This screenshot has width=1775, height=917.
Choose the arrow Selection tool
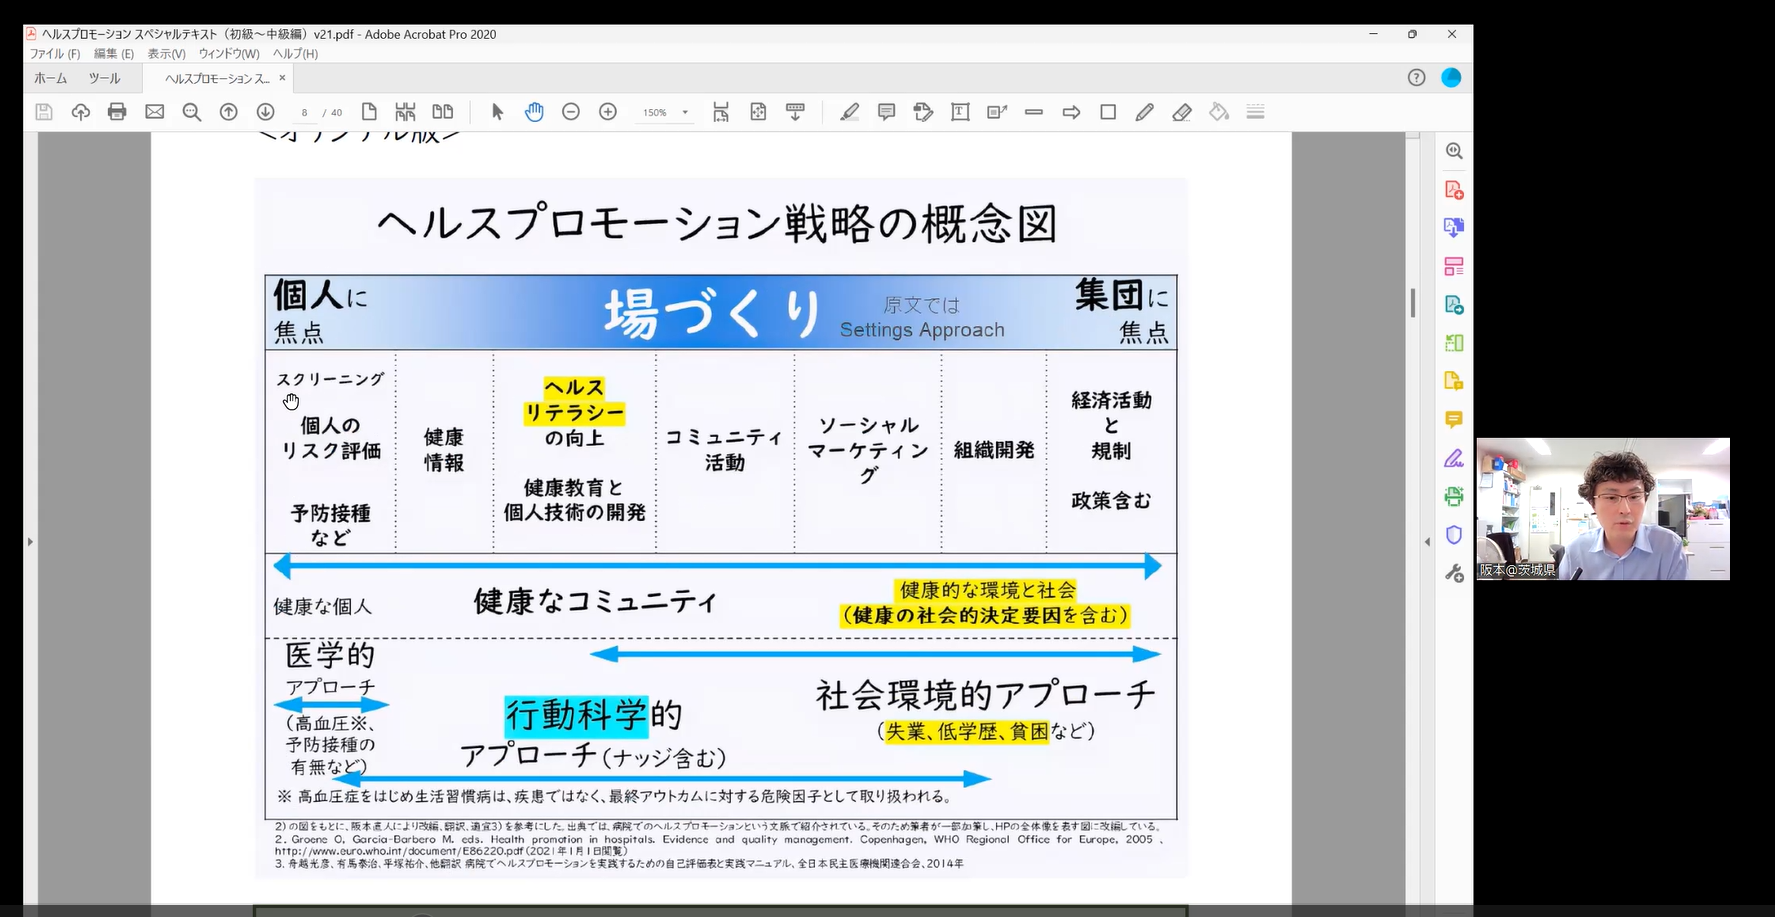click(x=497, y=112)
